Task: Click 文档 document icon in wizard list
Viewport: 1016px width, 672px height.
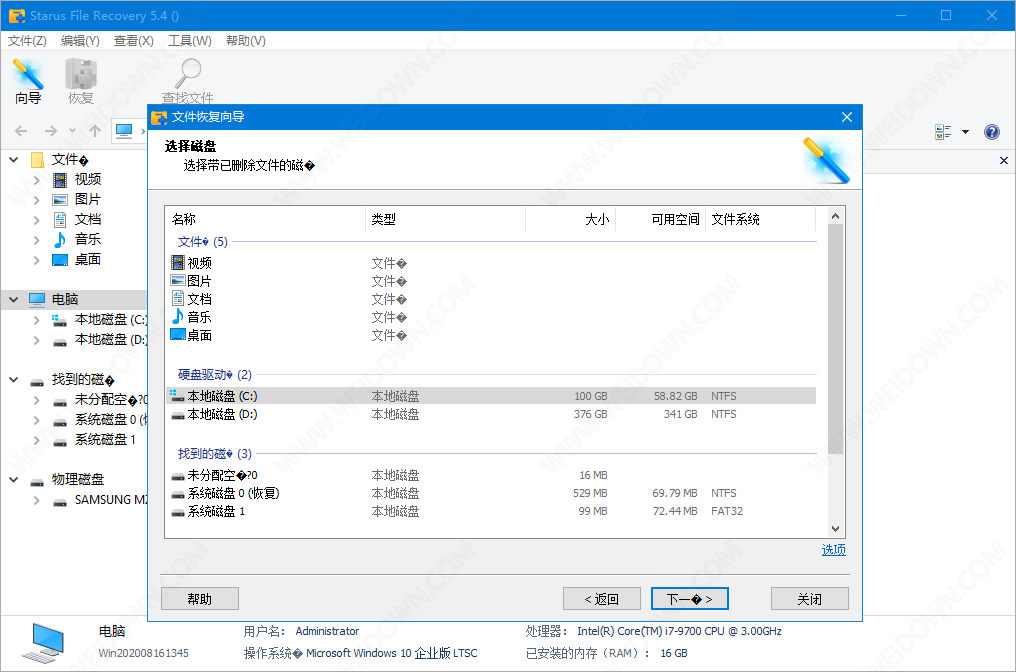Action: pyautogui.click(x=178, y=299)
